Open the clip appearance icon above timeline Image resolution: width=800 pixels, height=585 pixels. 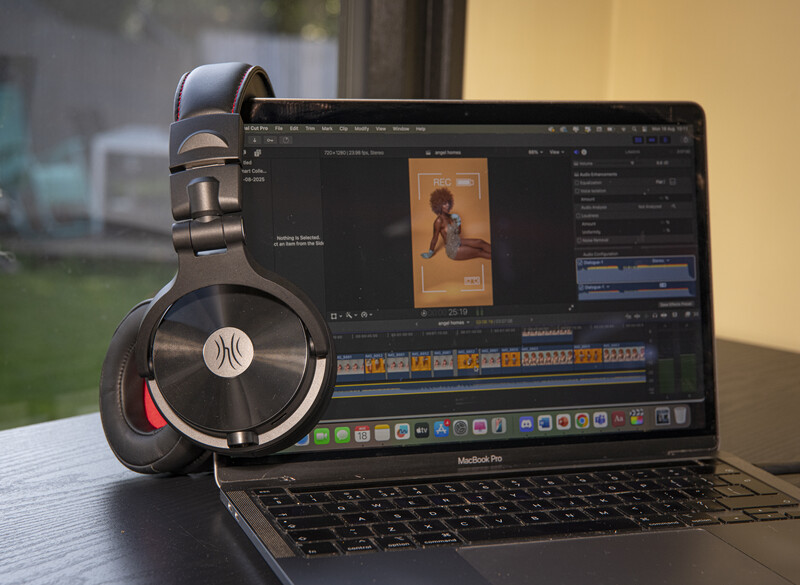pos(674,315)
